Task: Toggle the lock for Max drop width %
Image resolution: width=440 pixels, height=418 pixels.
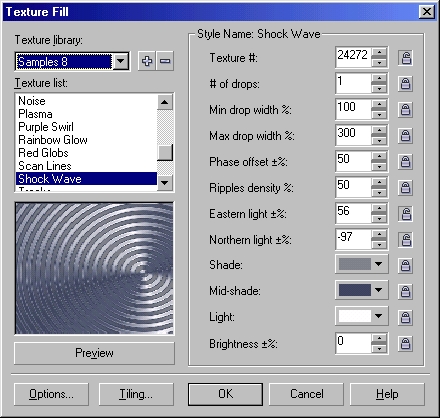Action: (405, 136)
